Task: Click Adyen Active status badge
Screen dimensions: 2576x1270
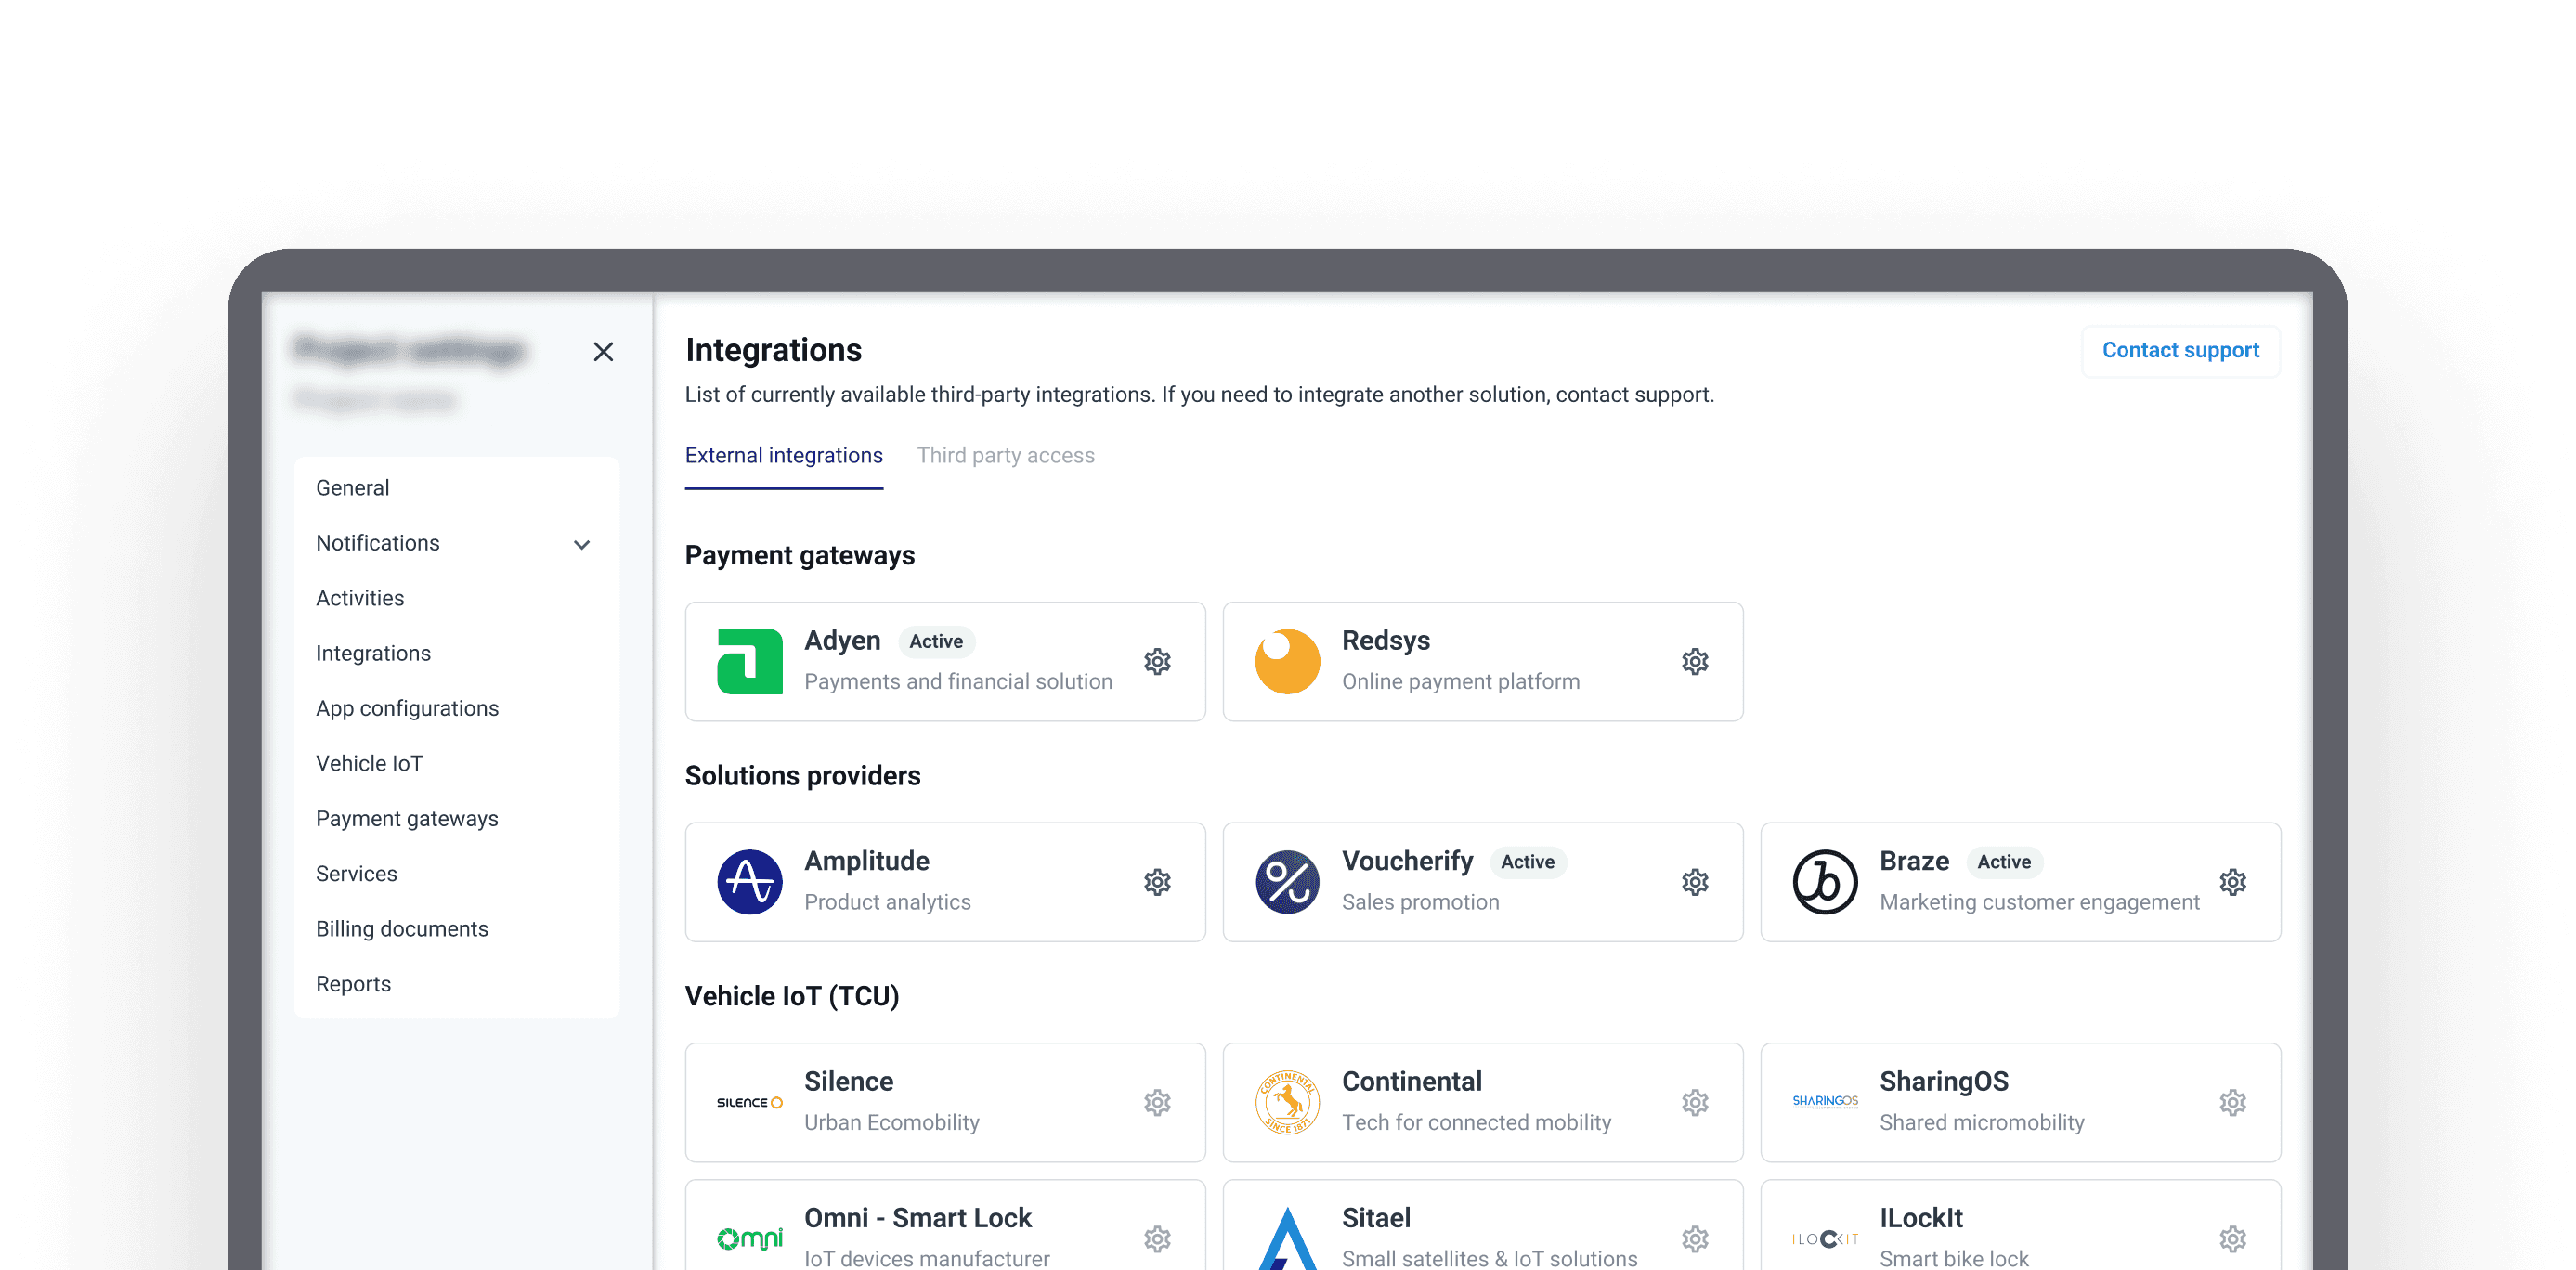Action: coord(936,642)
